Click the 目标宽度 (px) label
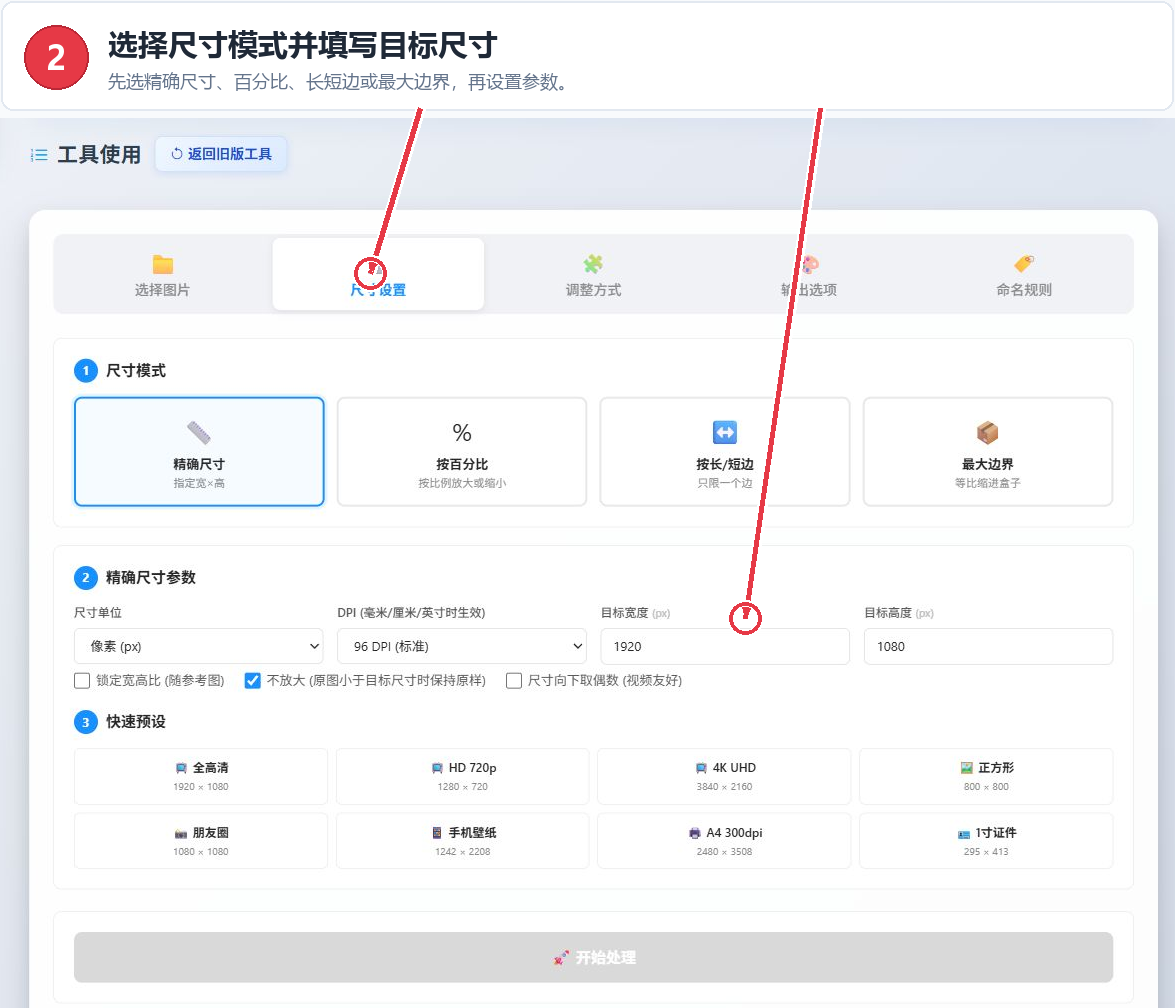Image resolution: width=1175 pixels, height=1008 pixels. tap(635, 612)
